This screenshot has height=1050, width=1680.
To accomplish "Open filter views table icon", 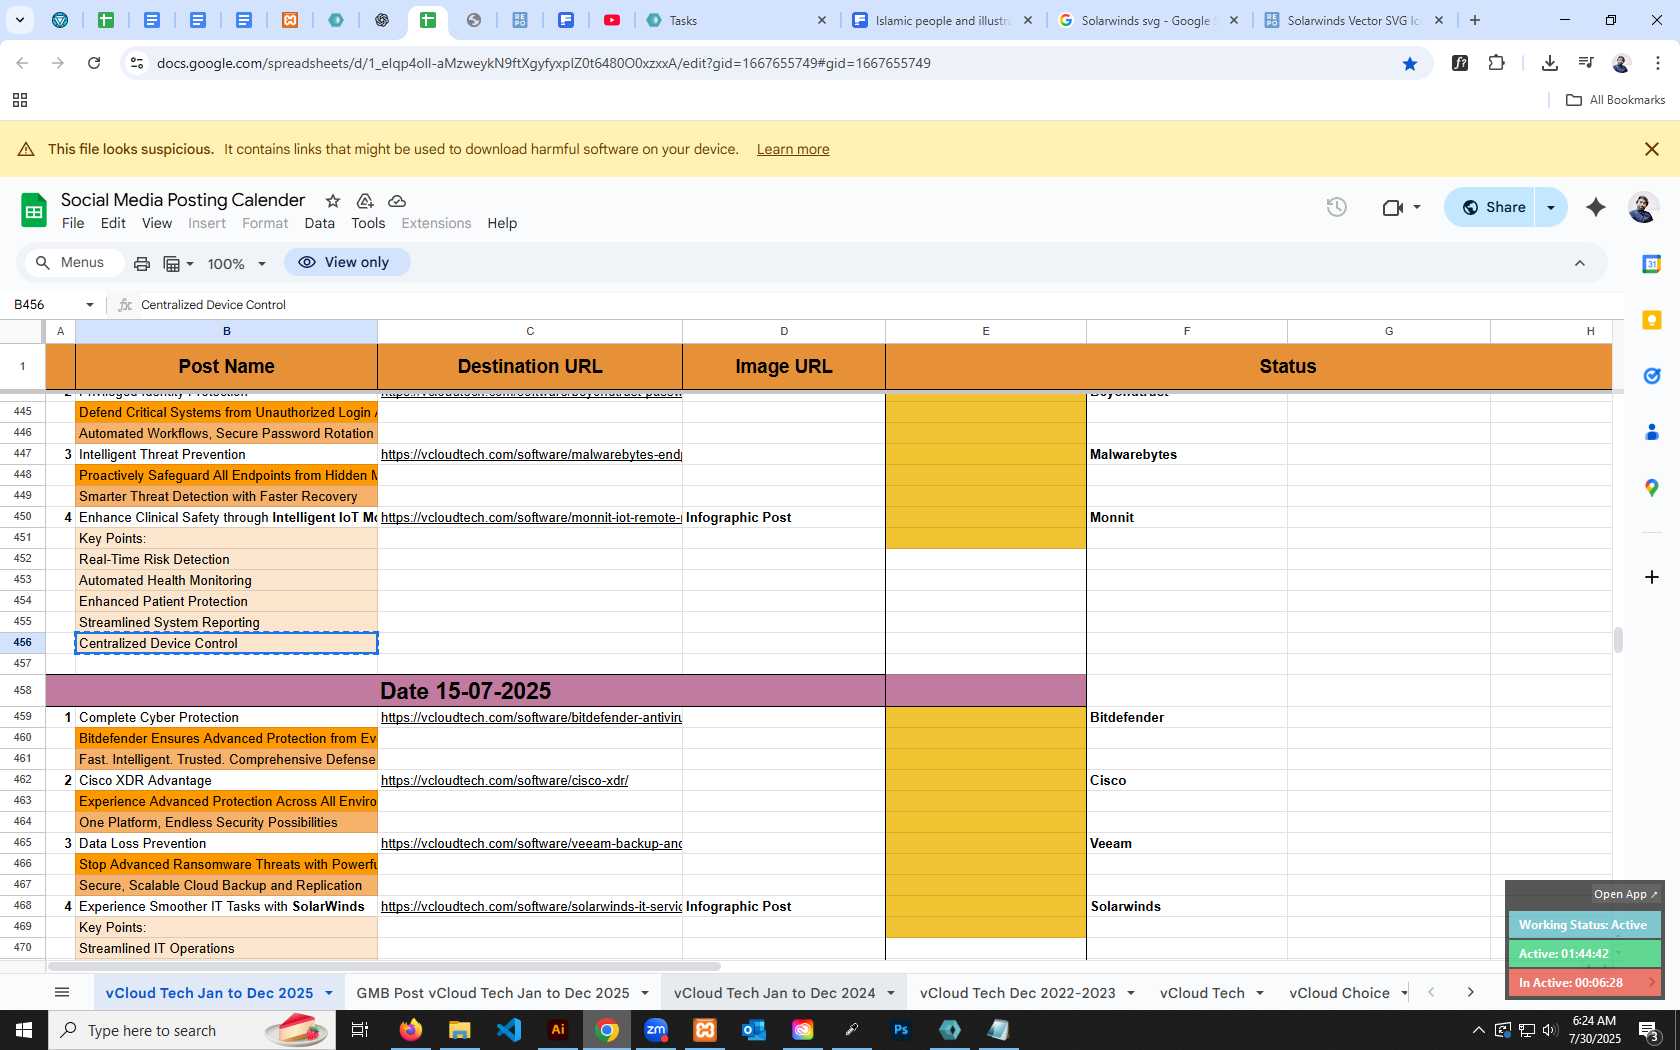I will click(x=172, y=263).
